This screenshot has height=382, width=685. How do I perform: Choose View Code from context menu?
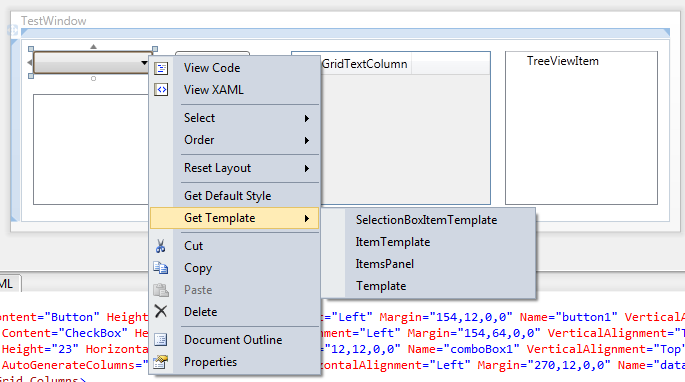pos(235,68)
